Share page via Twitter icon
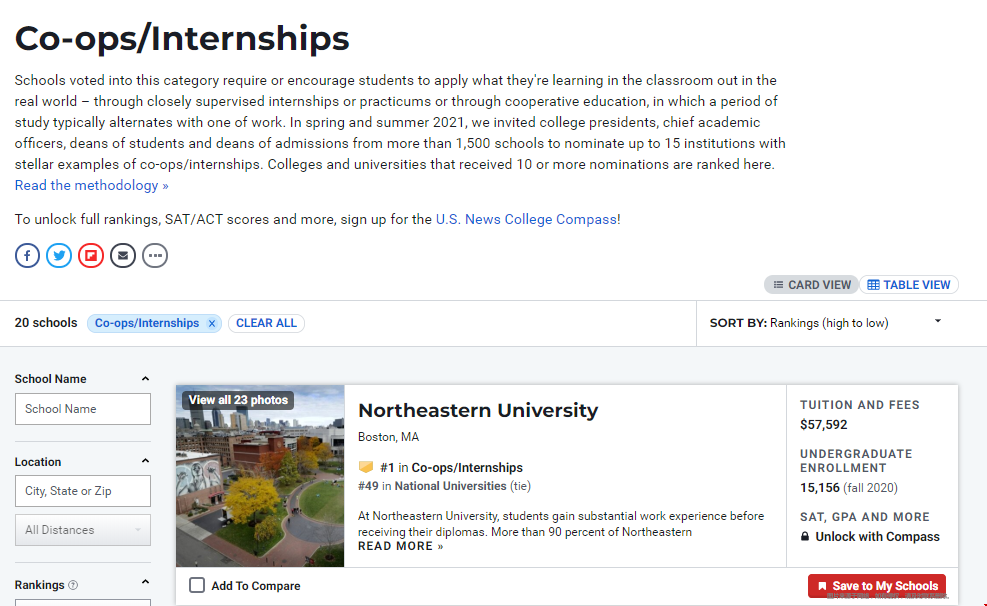The height and width of the screenshot is (606, 987). coord(59,256)
